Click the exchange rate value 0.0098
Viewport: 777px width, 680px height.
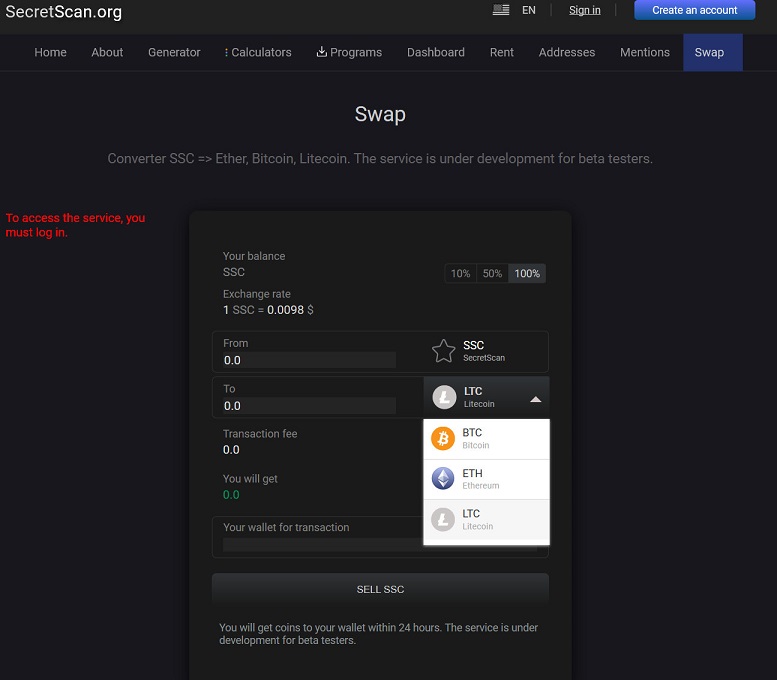tap(285, 310)
